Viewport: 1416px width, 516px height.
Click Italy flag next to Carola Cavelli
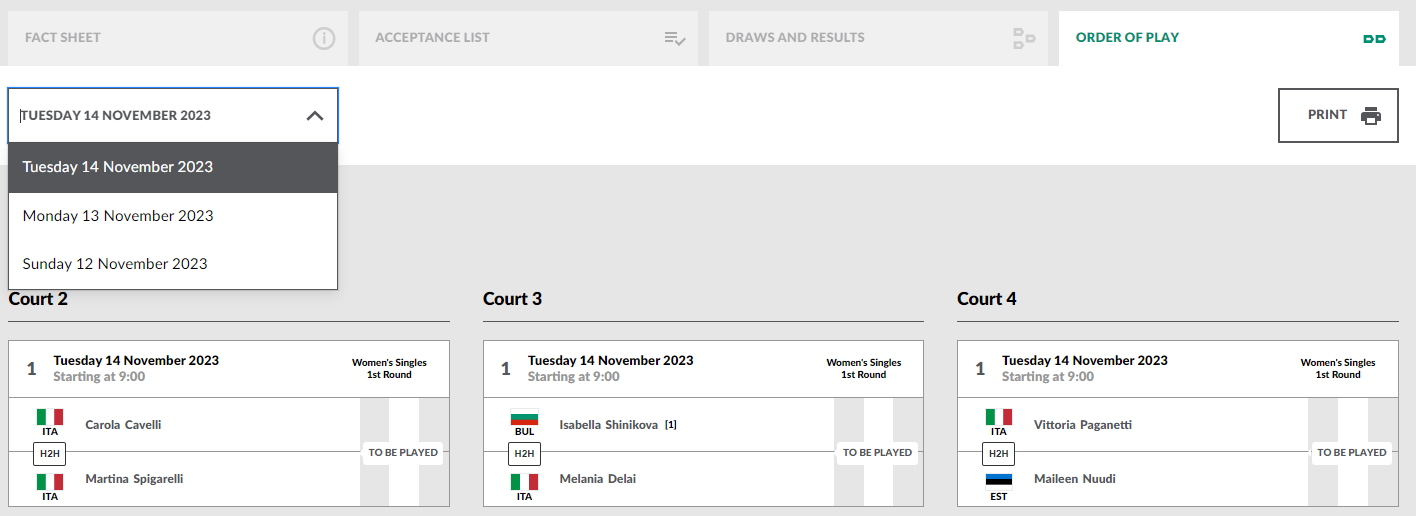[x=50, y=417]
